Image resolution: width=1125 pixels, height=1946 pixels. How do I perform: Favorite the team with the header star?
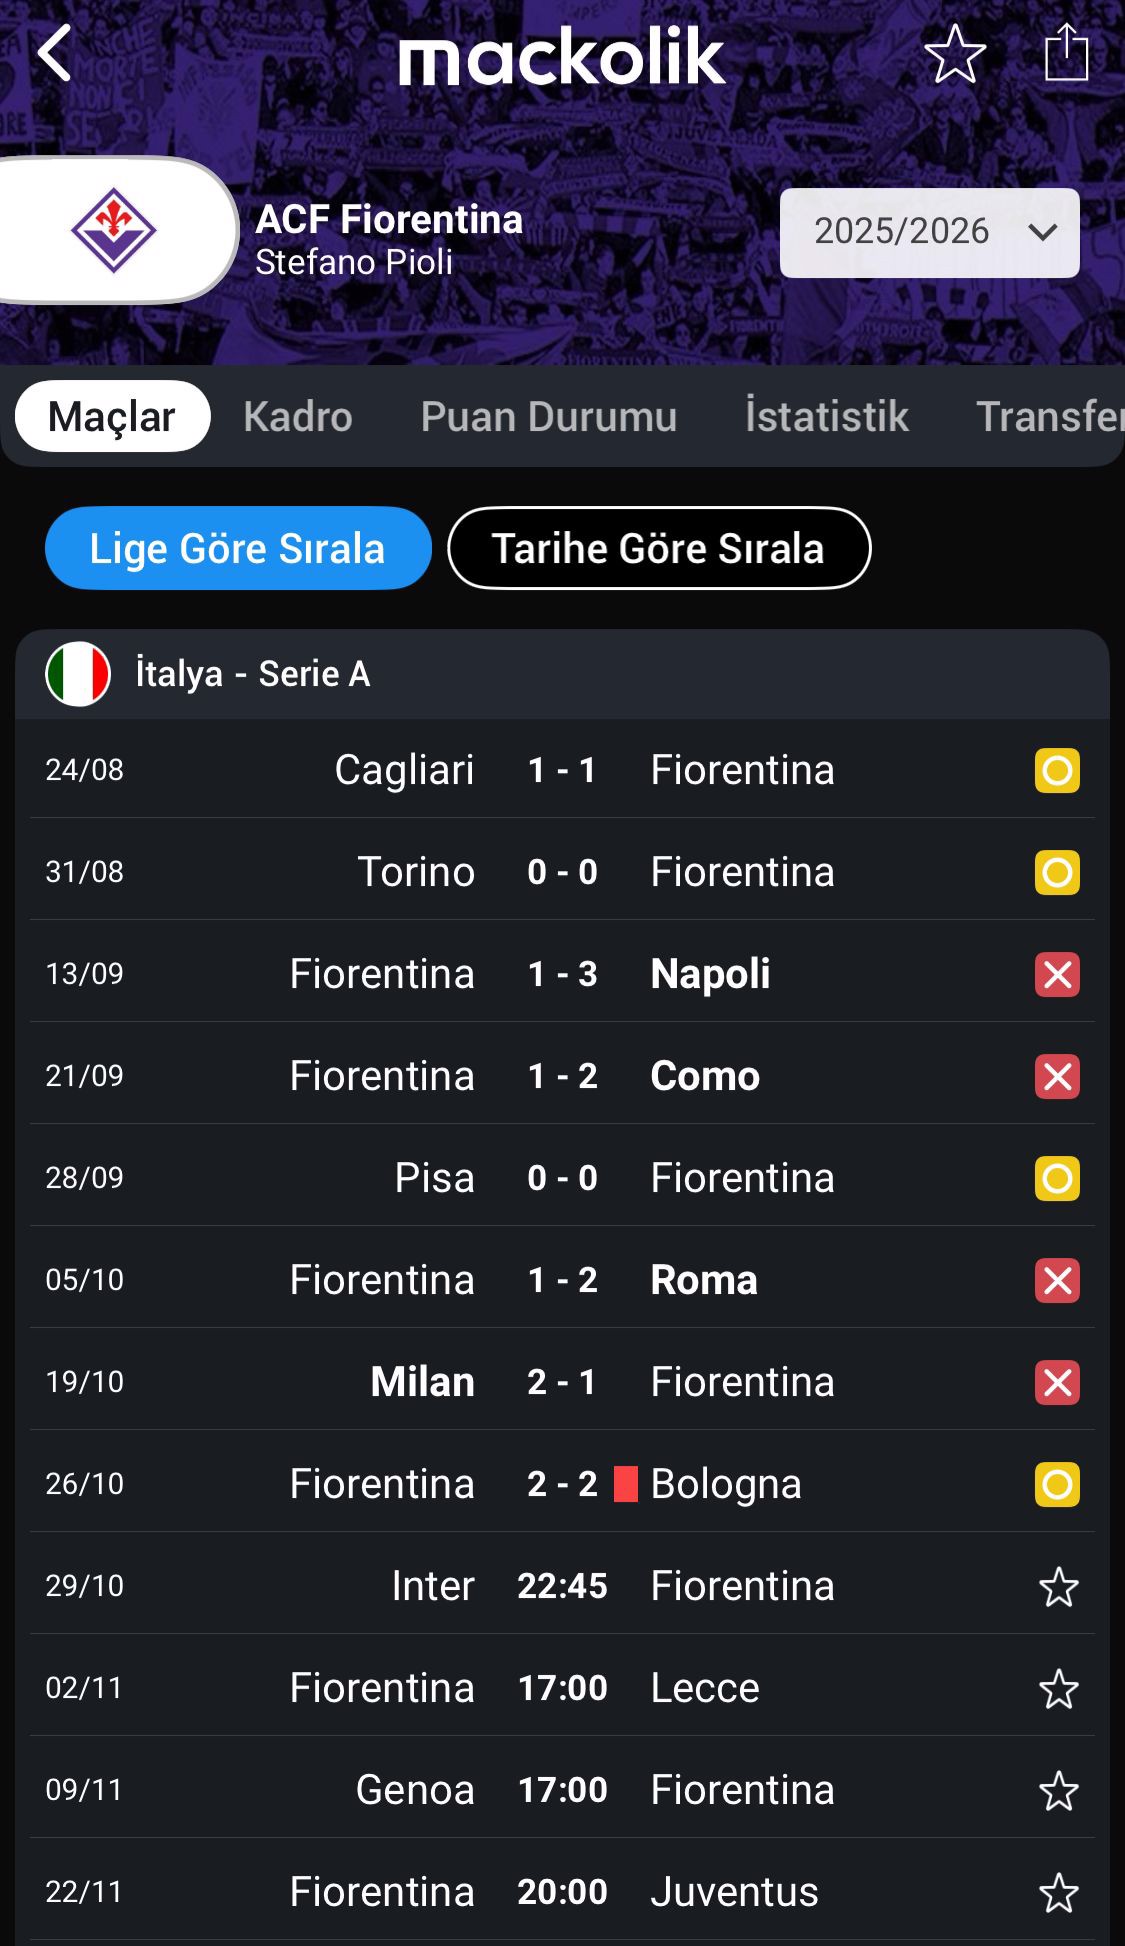pos(955,53)
